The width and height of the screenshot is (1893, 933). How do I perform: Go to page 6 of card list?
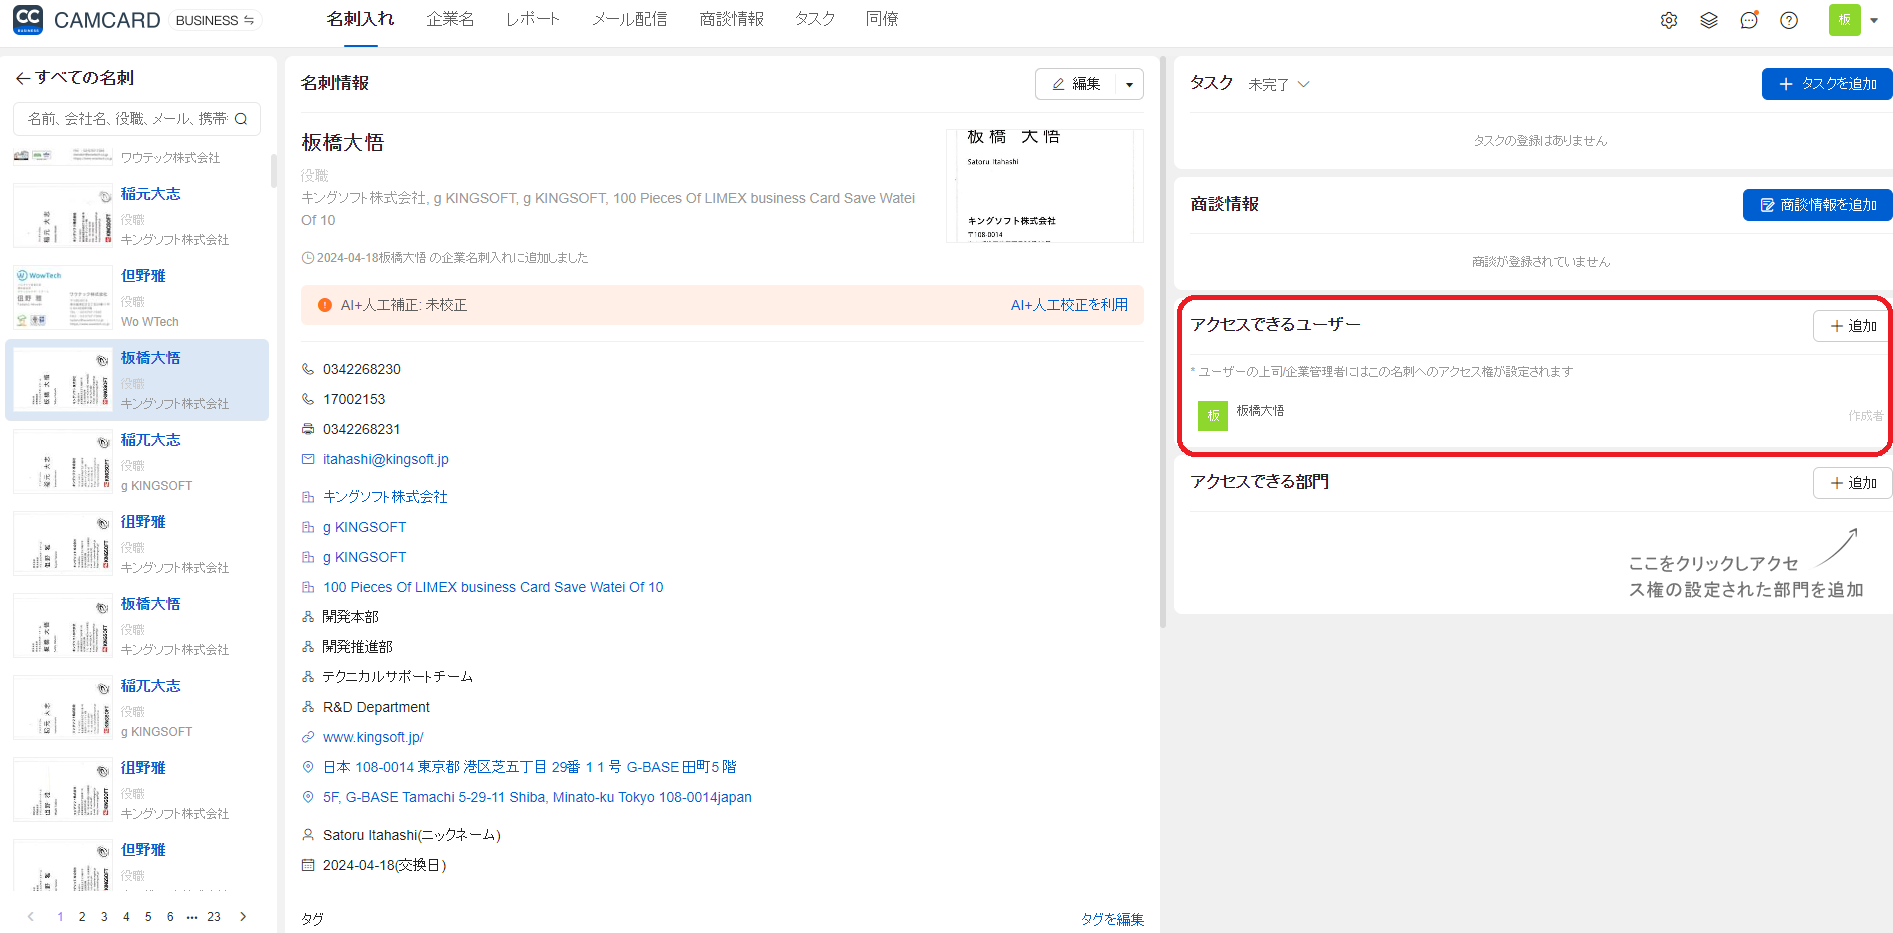pos(170,917)
